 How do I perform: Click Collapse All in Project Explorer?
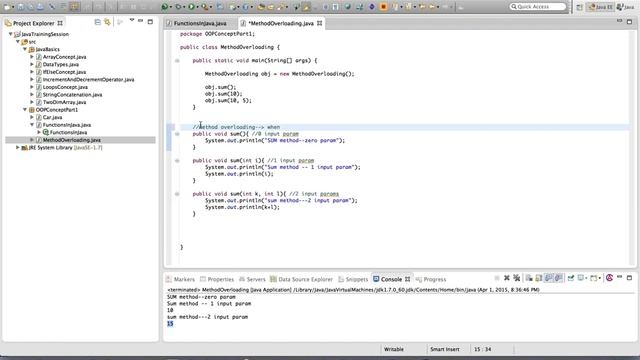(98, 22)
